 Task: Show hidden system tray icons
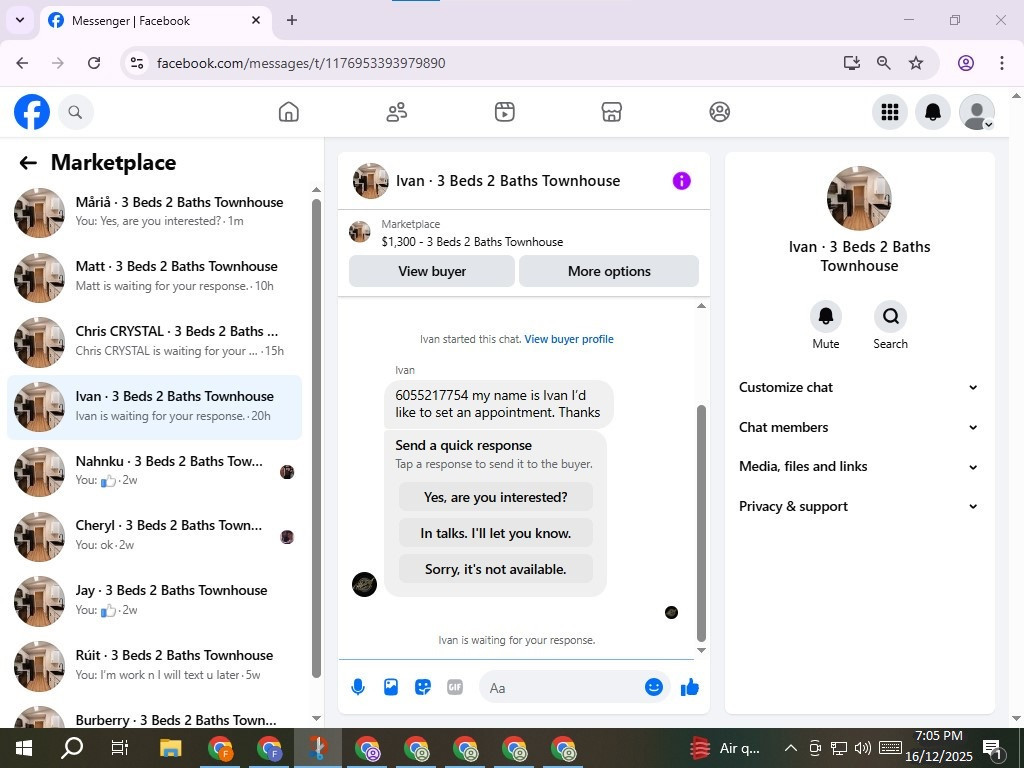[790, 748]
